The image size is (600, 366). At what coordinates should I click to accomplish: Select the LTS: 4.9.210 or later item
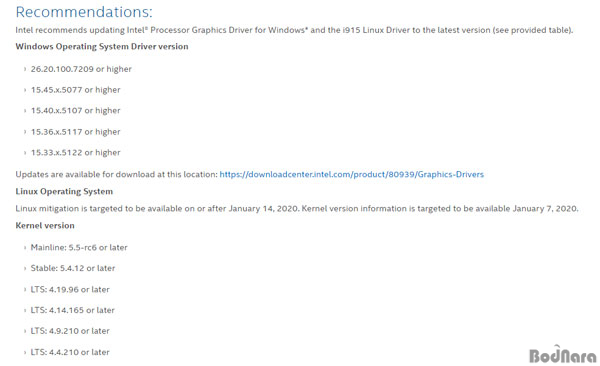click(x=70, y=331)
